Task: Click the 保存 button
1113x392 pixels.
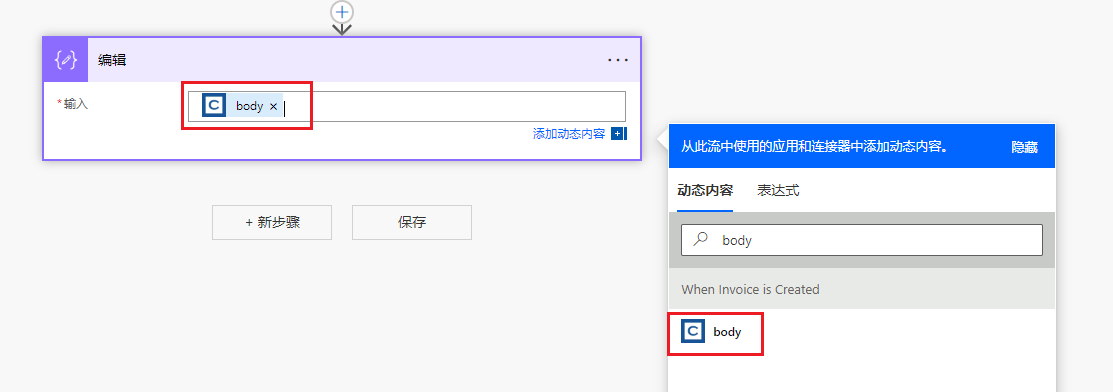Action: [412, 222]
